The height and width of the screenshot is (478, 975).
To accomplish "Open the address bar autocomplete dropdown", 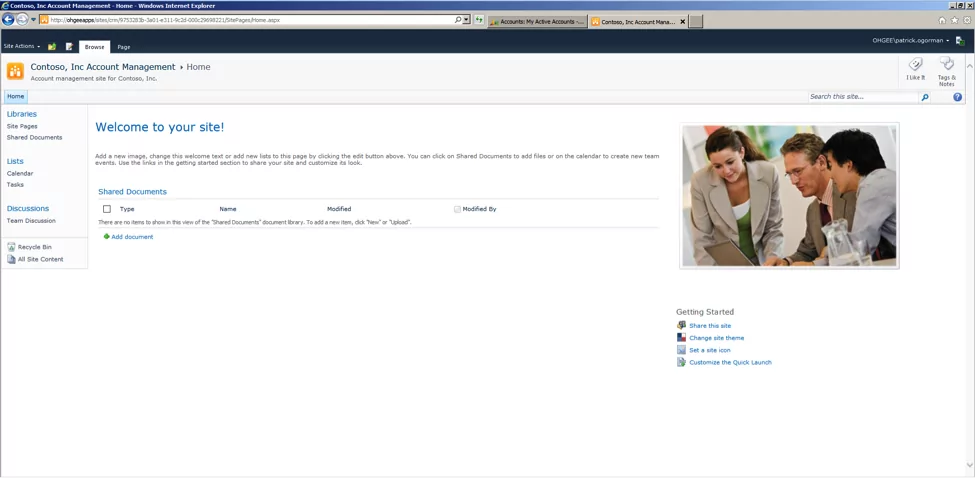I will click(x=467, y=20).
